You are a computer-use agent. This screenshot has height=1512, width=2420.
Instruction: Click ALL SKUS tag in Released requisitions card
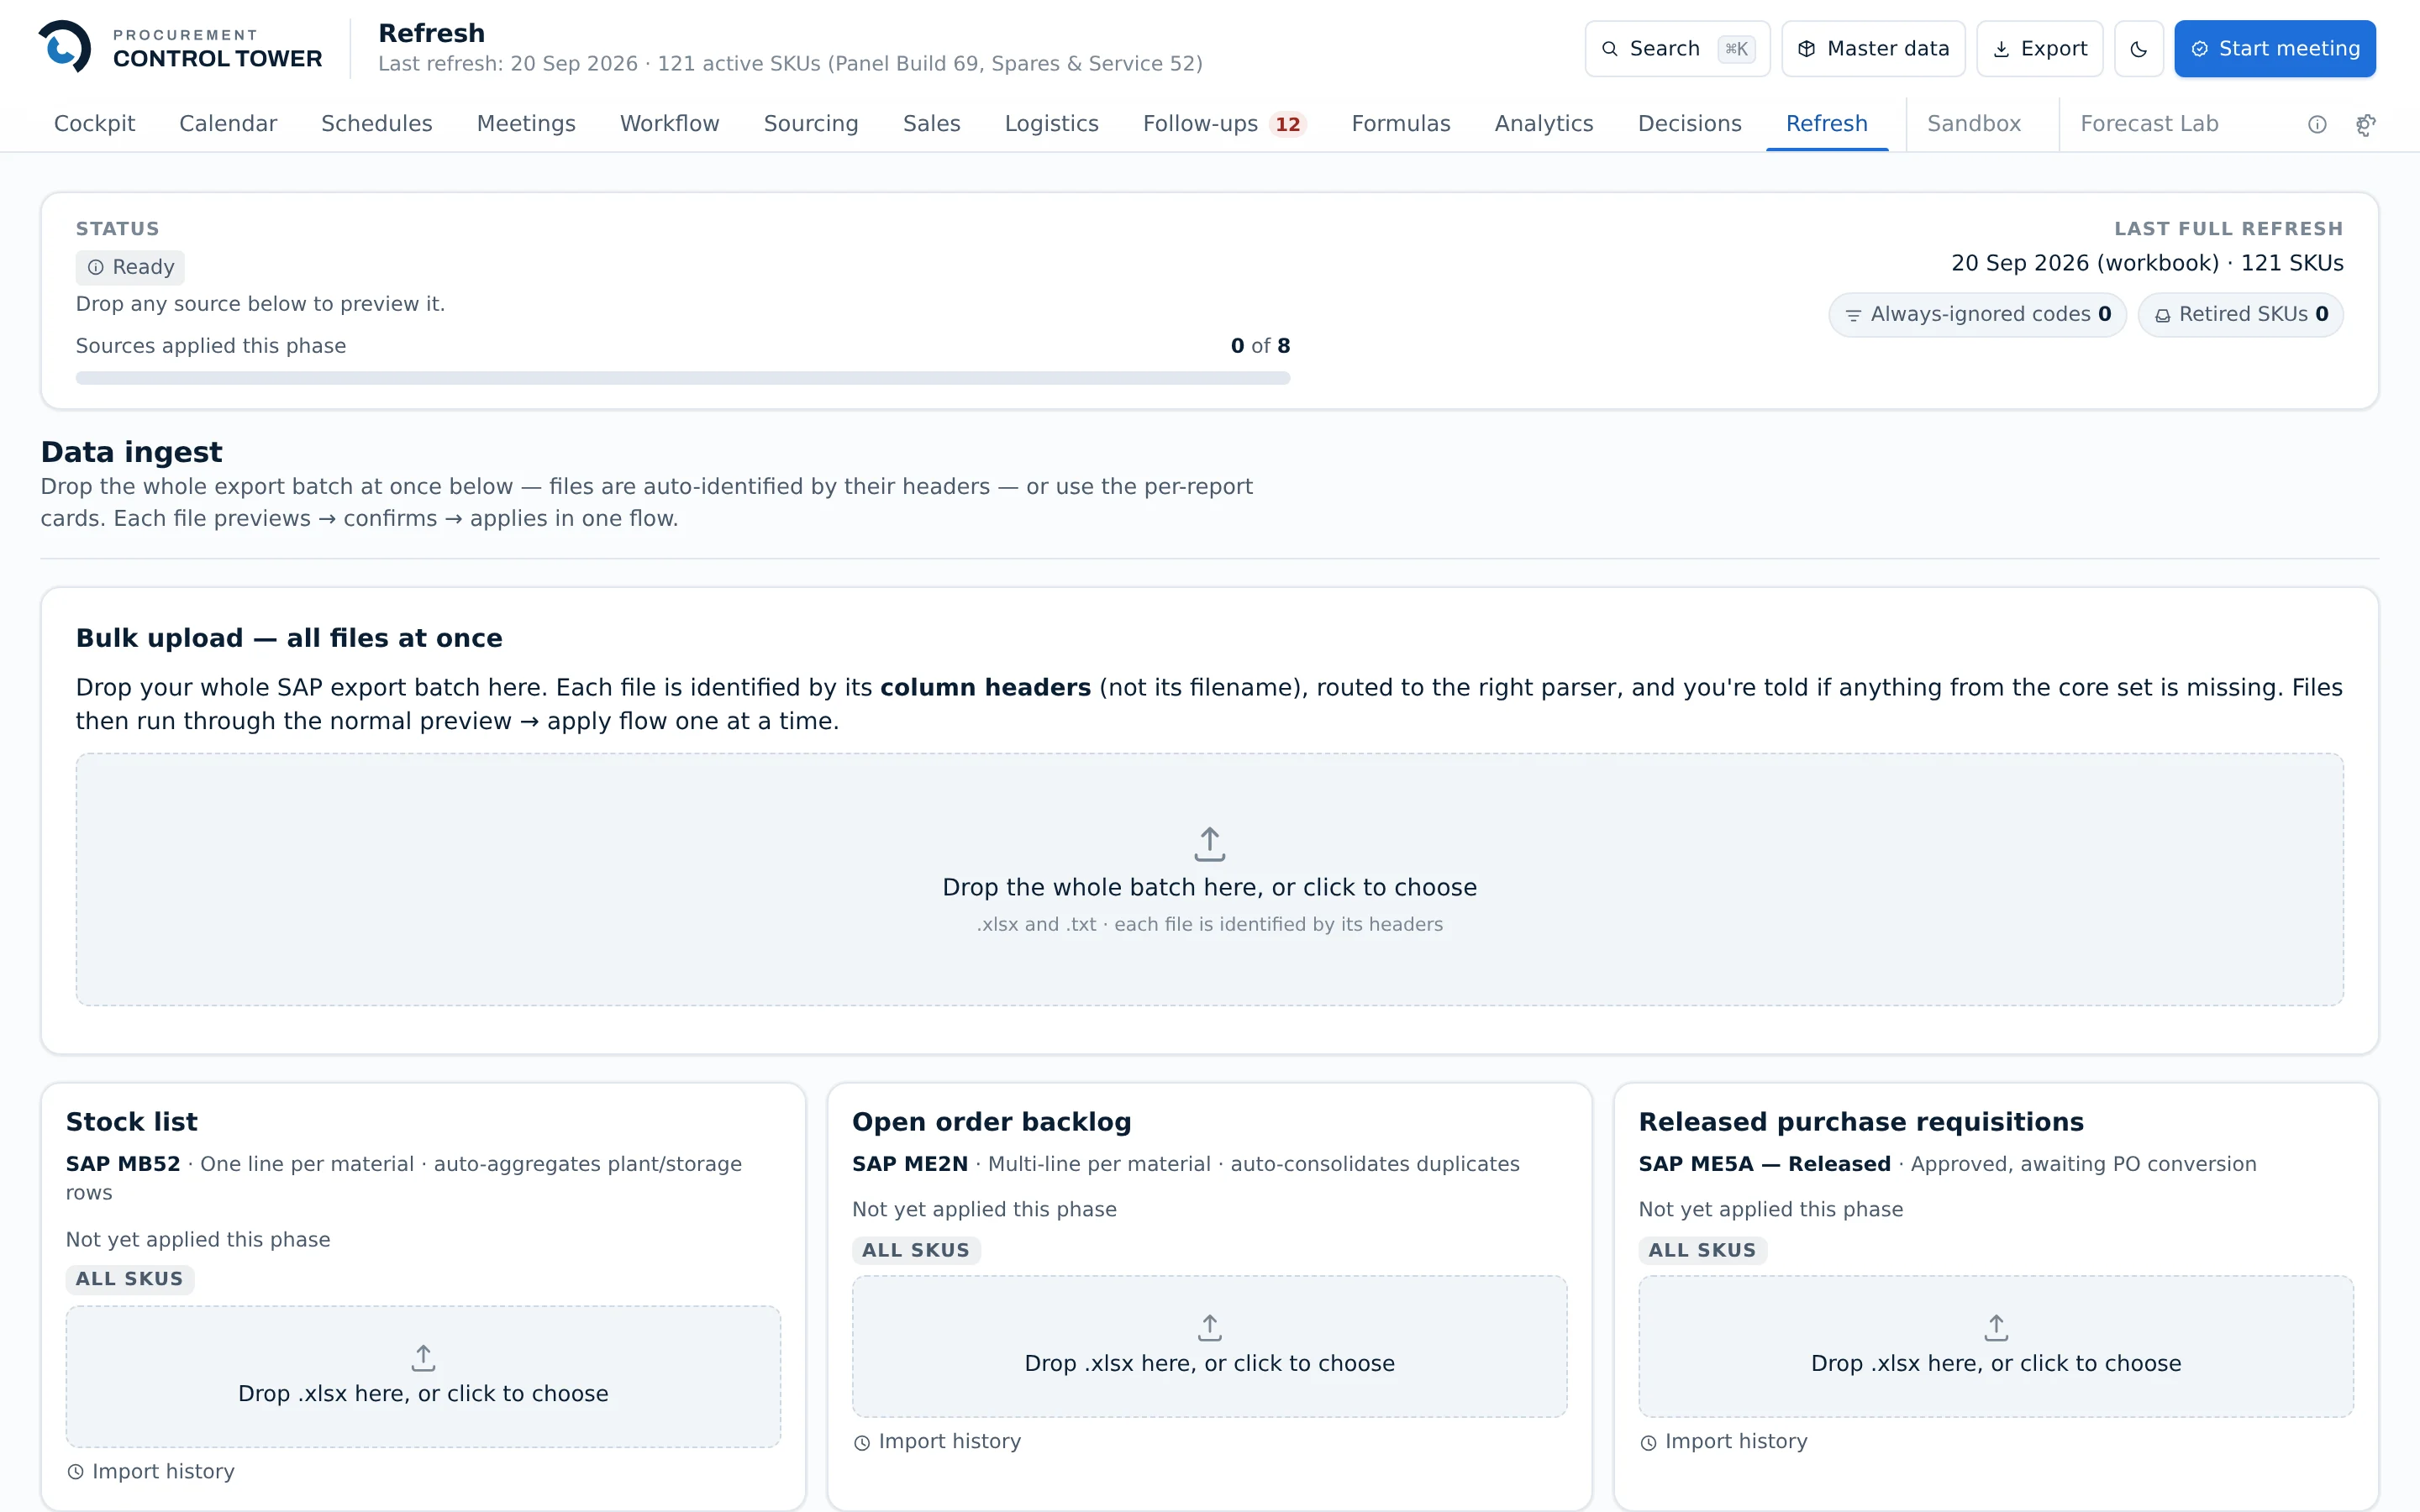click(x=1702, y=1250)
